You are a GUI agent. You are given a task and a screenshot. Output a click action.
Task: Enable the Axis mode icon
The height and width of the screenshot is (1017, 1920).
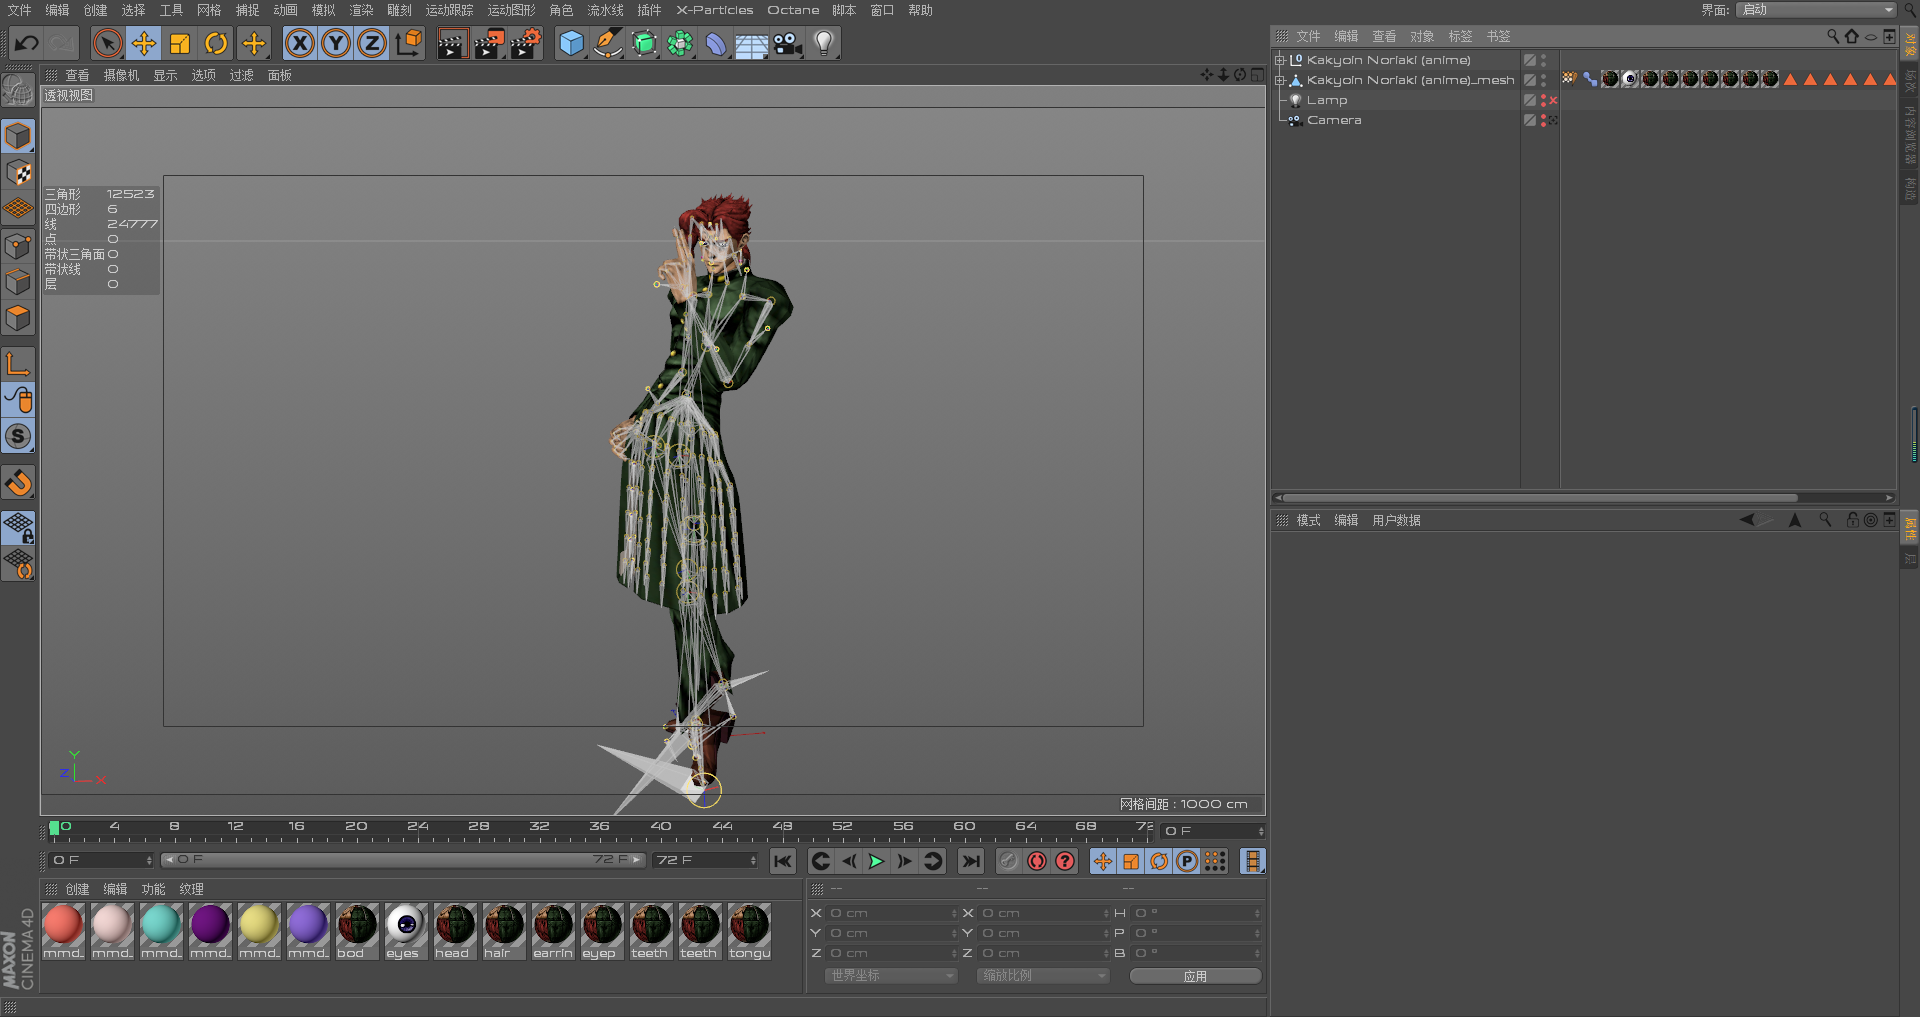[x=18, y=363]
